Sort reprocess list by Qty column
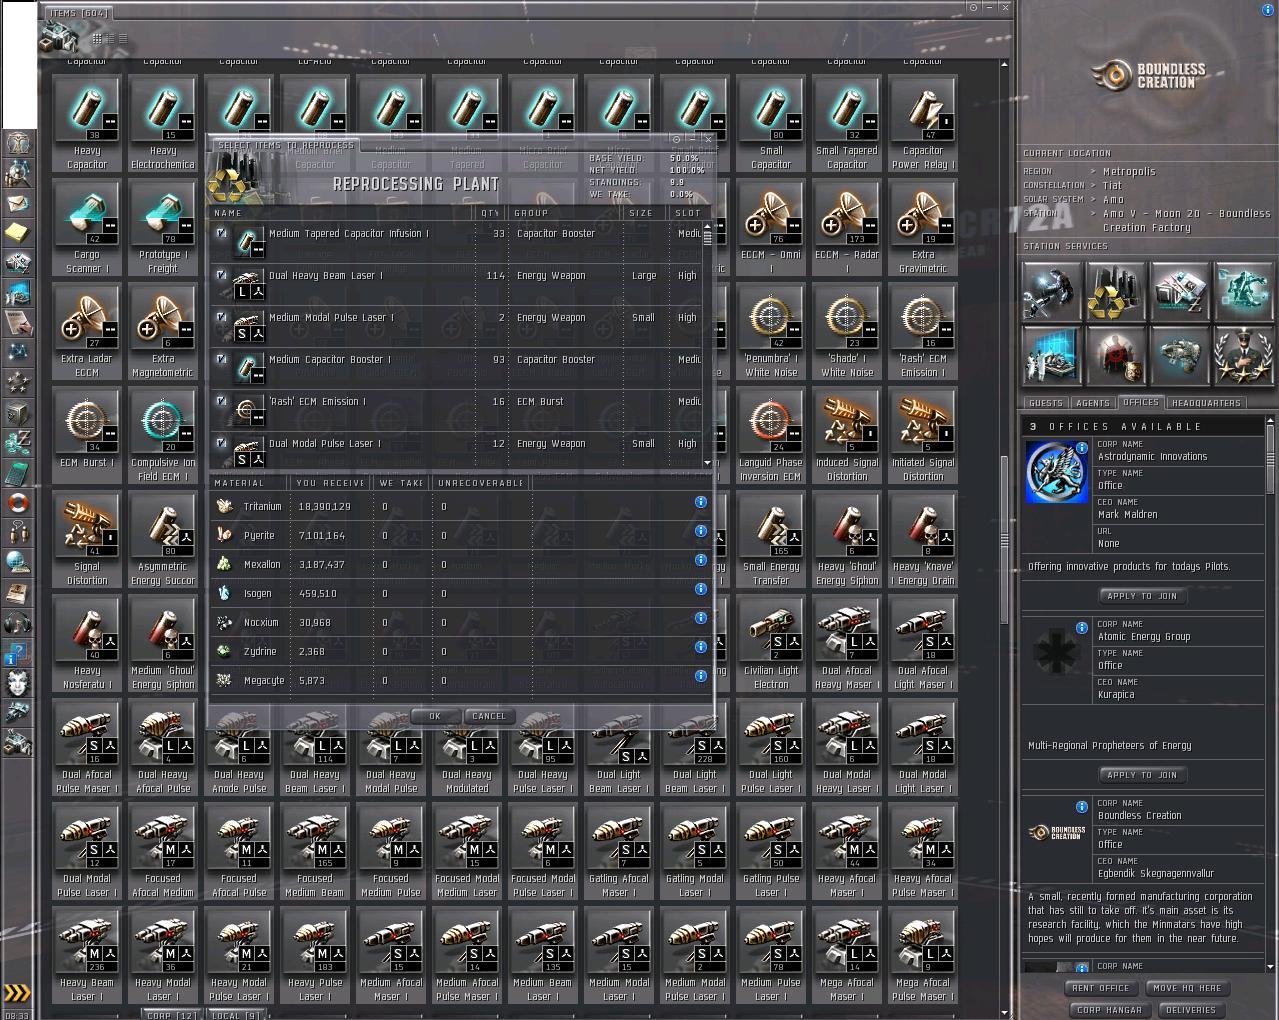The width and height of the screenshot is (1279, 1020). click(x=491, y=213)
